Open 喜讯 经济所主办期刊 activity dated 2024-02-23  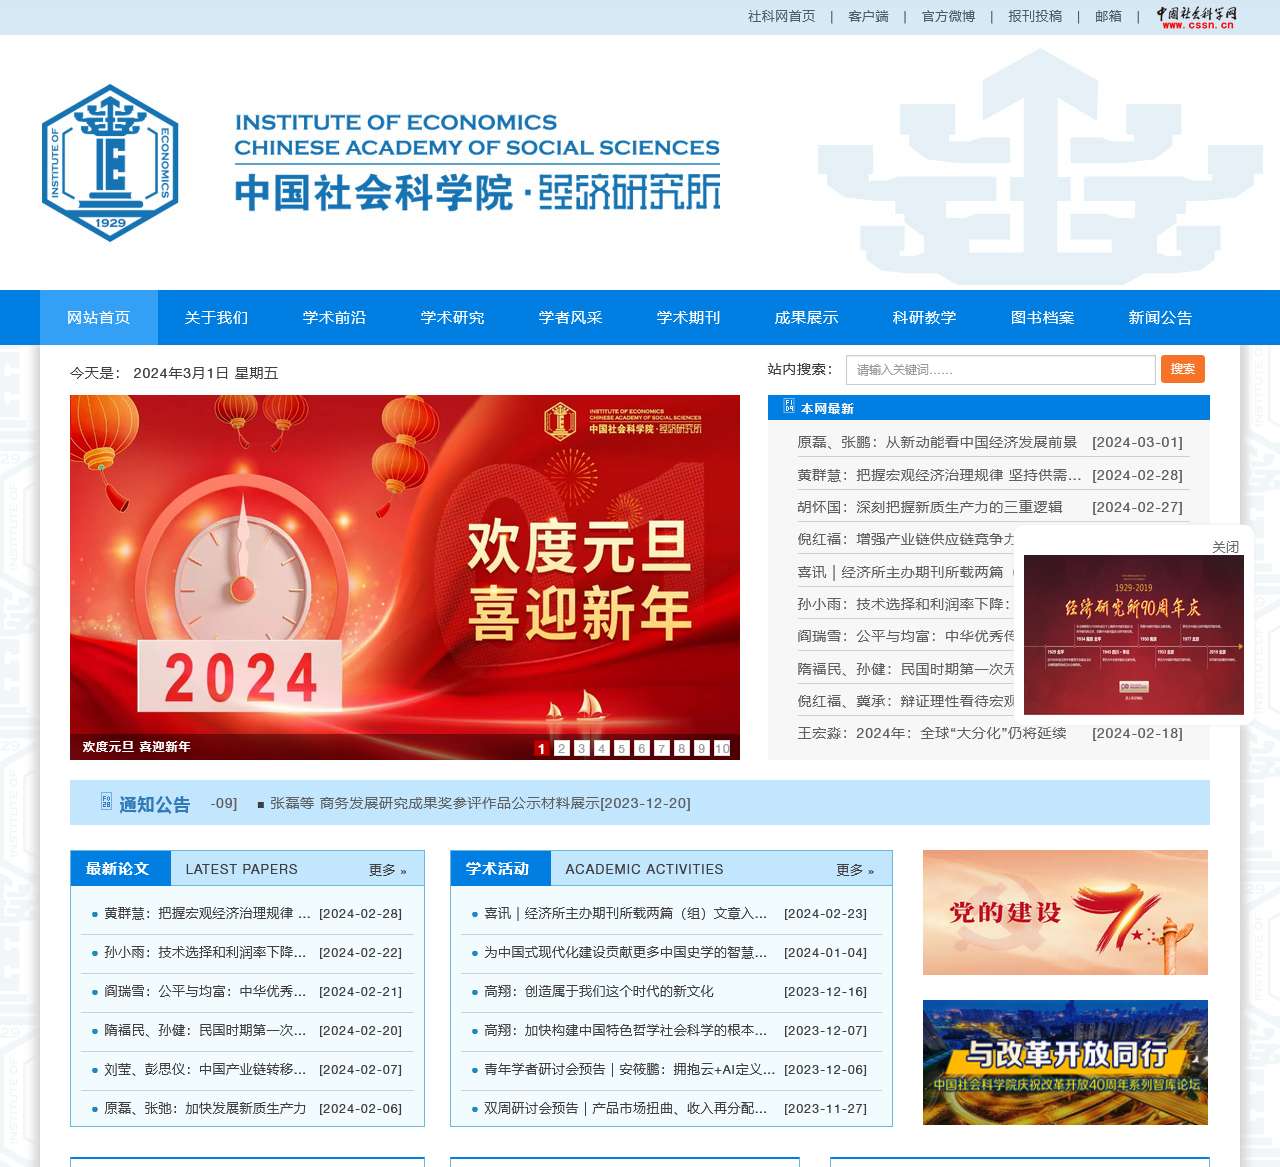pos(625,914)
